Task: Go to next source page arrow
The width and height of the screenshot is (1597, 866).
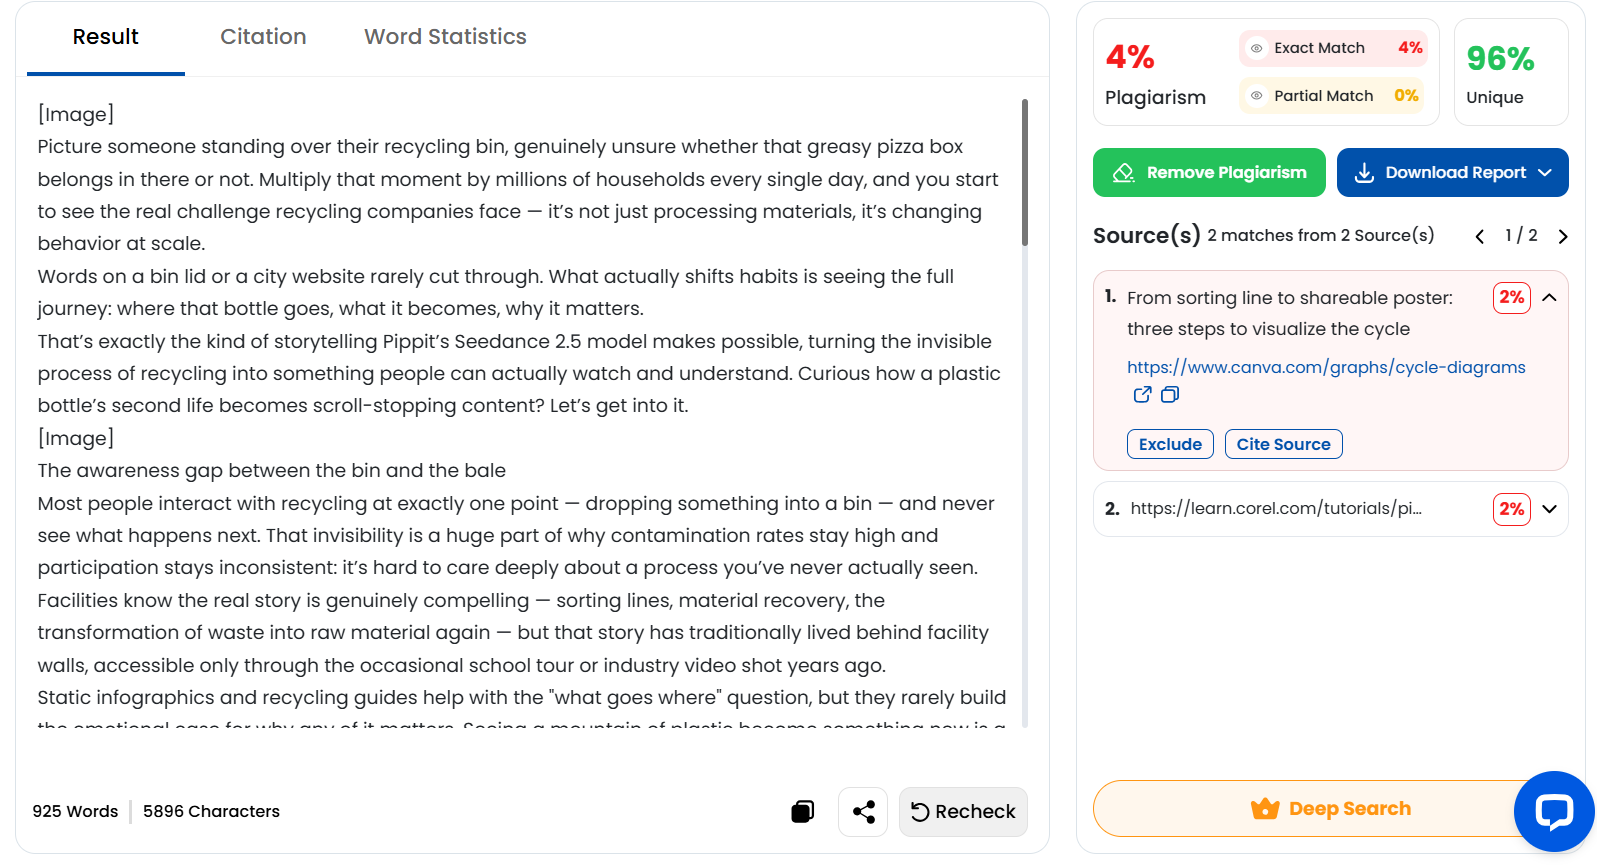Action: pos(1563,237)
